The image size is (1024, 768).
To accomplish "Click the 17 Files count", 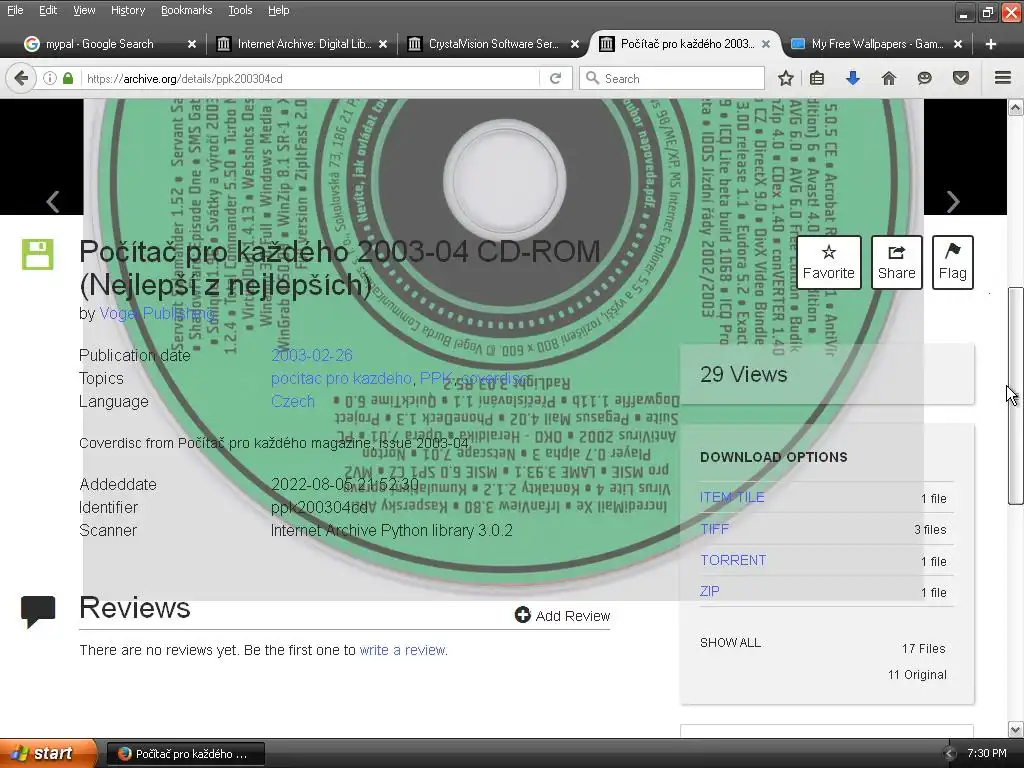I will coord(923,648).
